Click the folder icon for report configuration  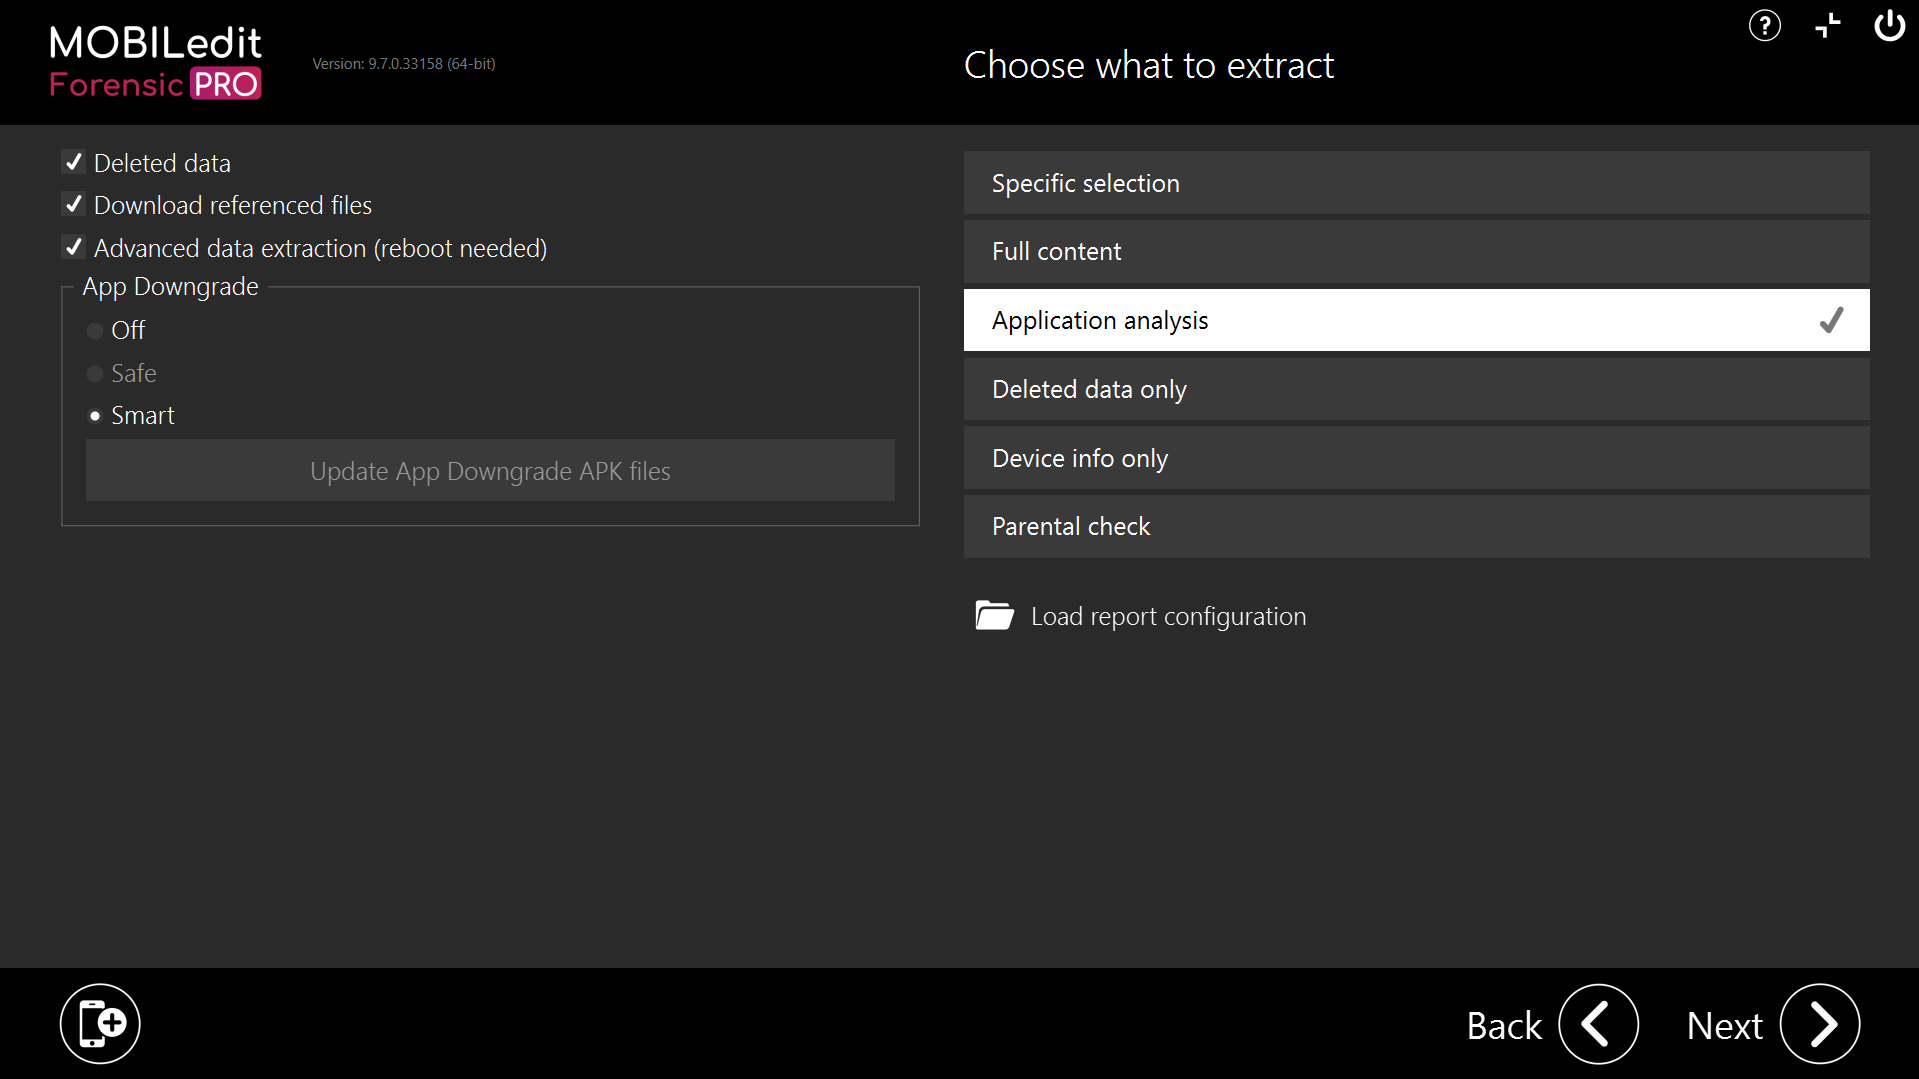(994, 616)
